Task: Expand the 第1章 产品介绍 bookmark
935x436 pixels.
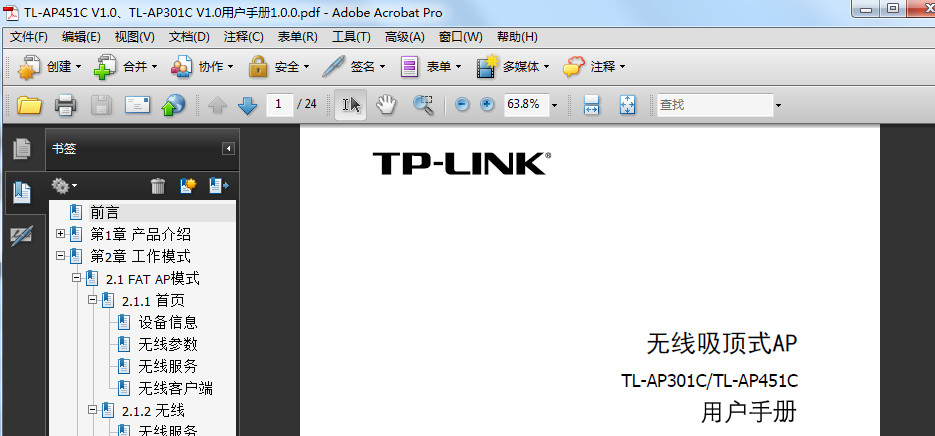Action: 60,234
